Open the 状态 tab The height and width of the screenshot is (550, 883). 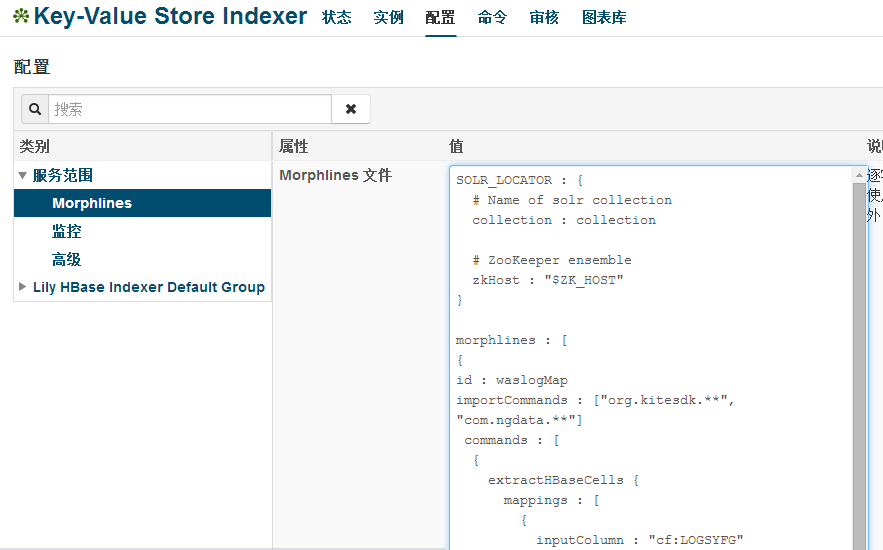337,17
